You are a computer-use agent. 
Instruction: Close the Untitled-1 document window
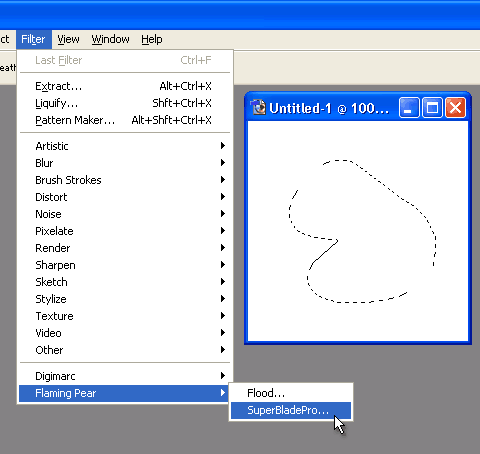tap(455, 108)
